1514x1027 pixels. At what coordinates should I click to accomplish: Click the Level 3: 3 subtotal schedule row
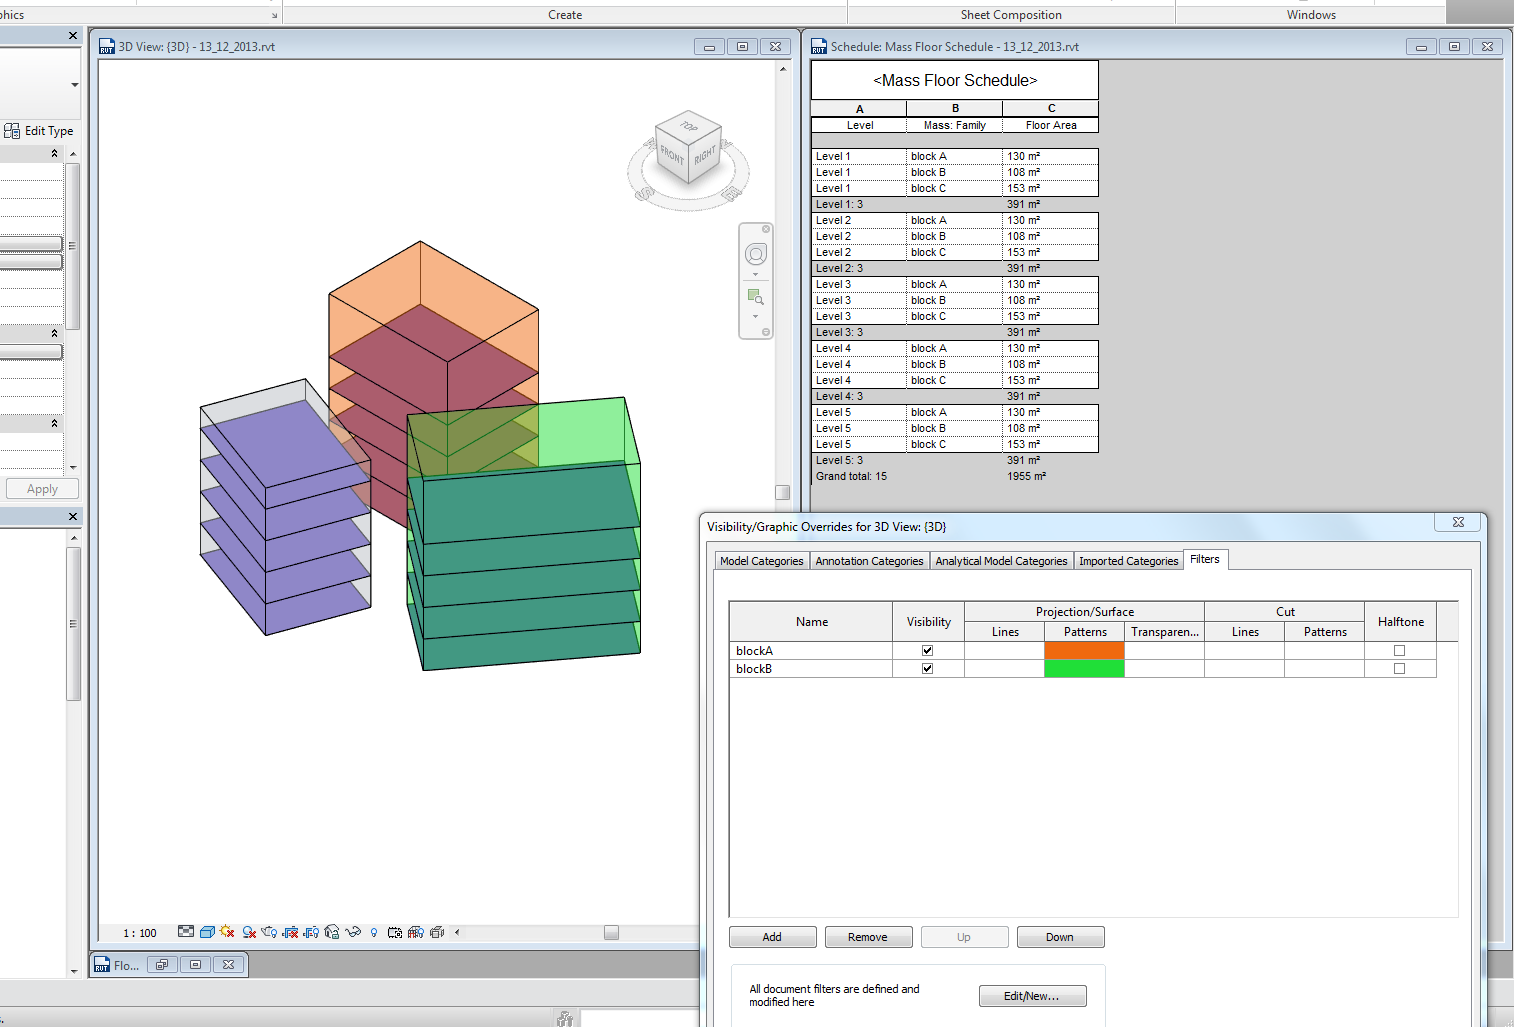(955, 332)
